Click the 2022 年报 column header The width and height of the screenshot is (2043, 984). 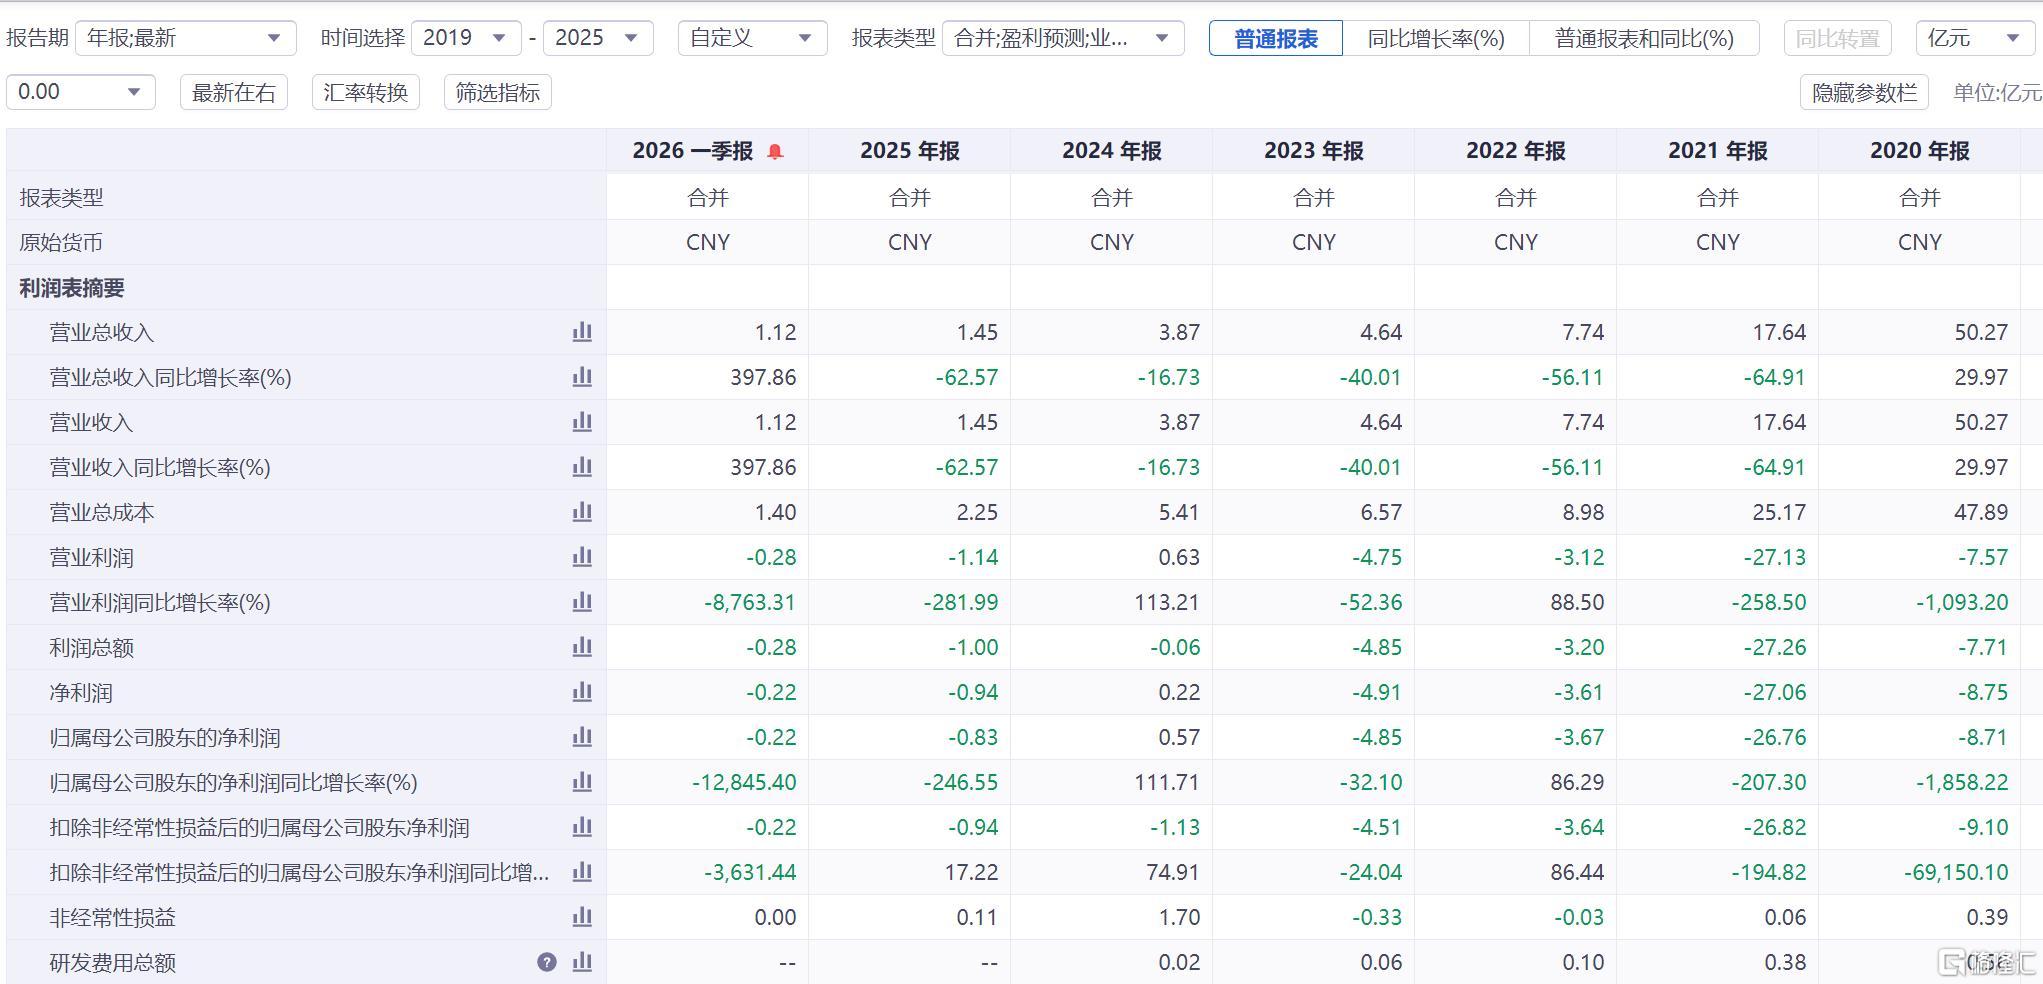click(x=1516, y=151)
